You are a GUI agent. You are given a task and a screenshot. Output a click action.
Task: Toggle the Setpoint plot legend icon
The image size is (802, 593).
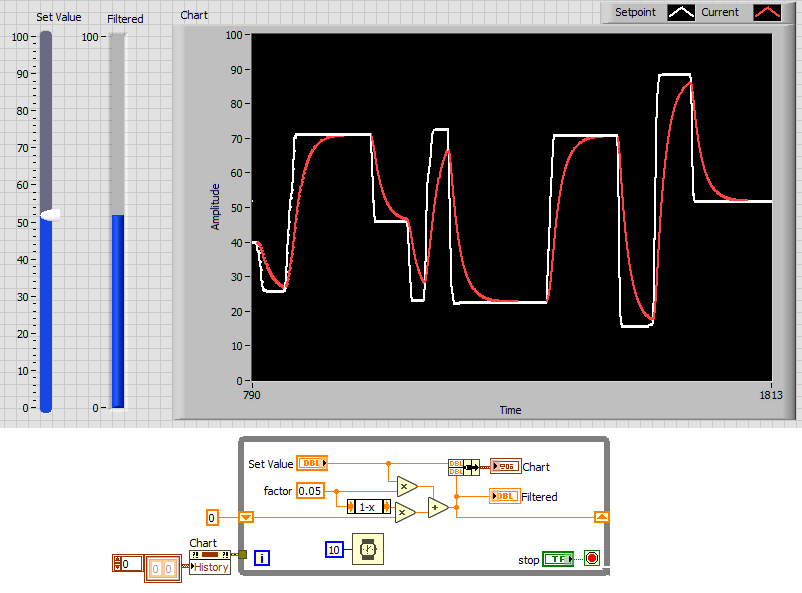[681, 13]
